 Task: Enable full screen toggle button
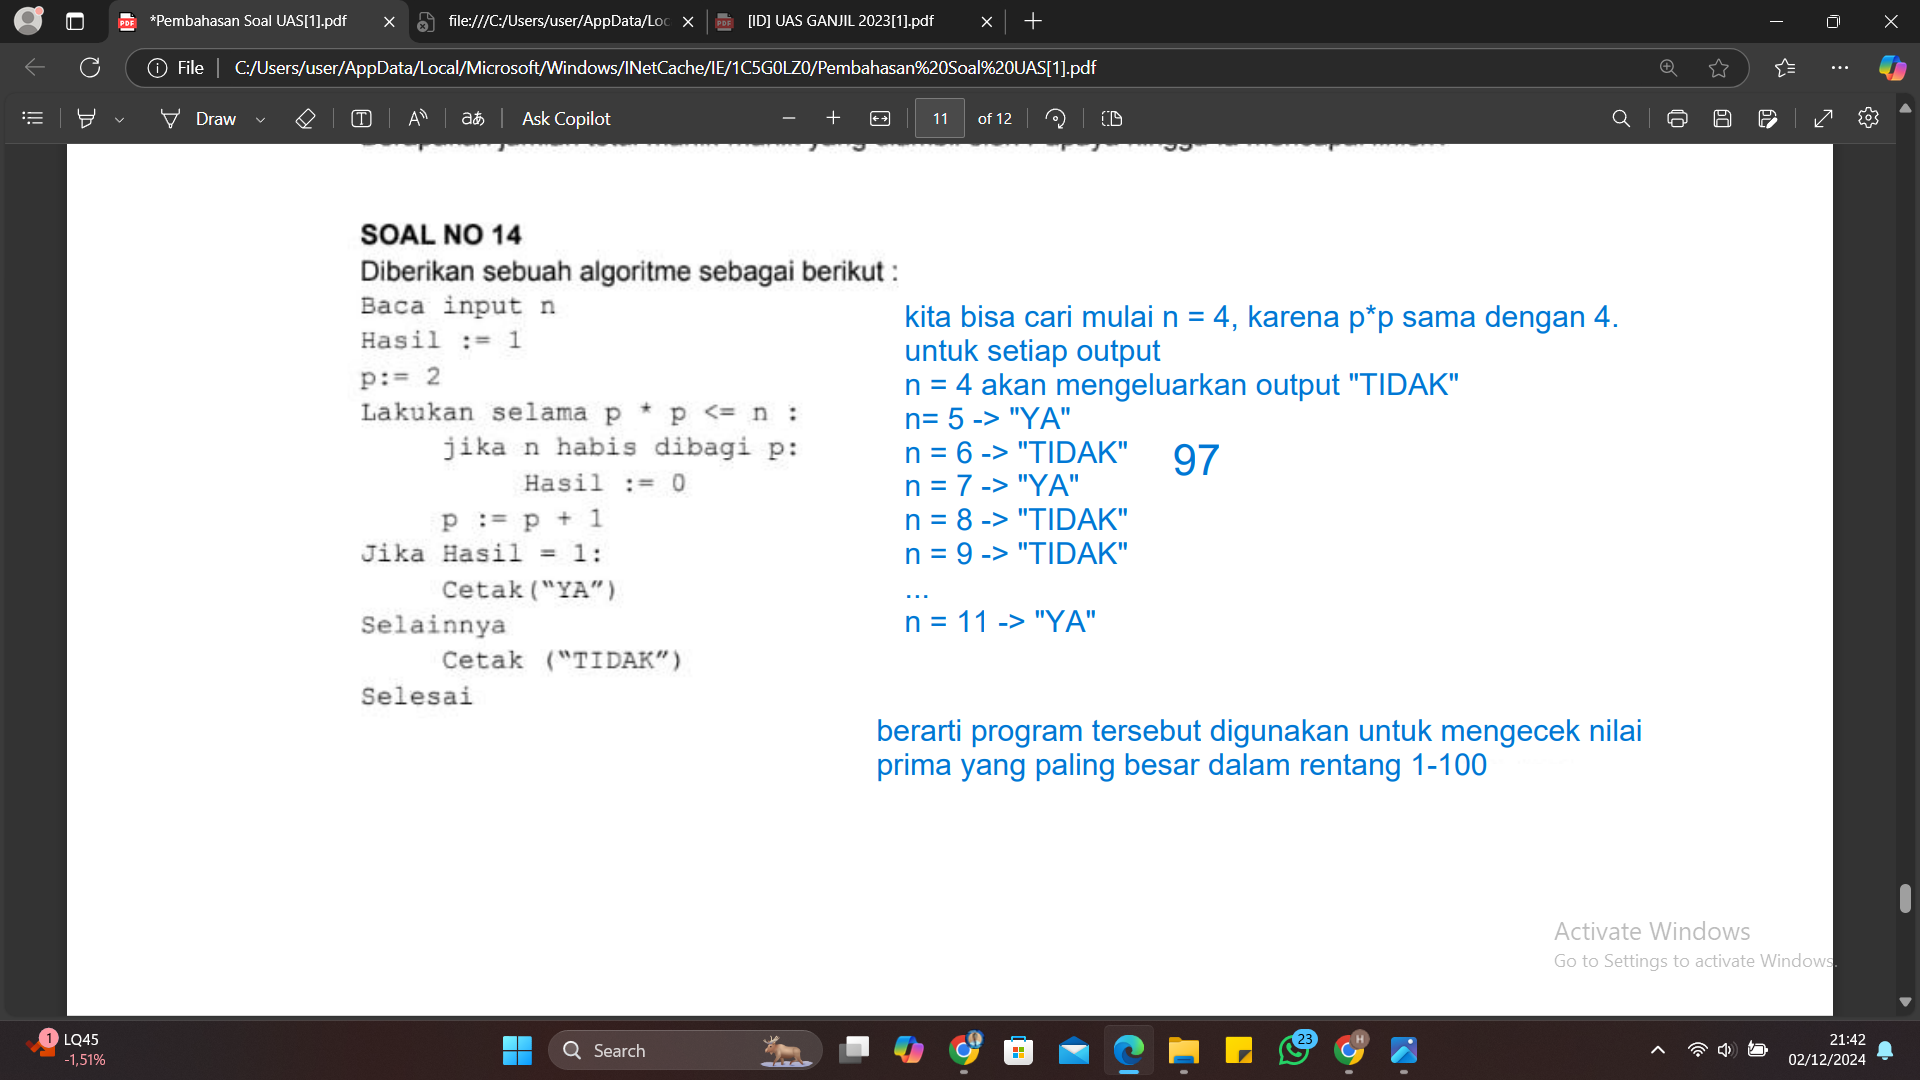click(1824, 119)
